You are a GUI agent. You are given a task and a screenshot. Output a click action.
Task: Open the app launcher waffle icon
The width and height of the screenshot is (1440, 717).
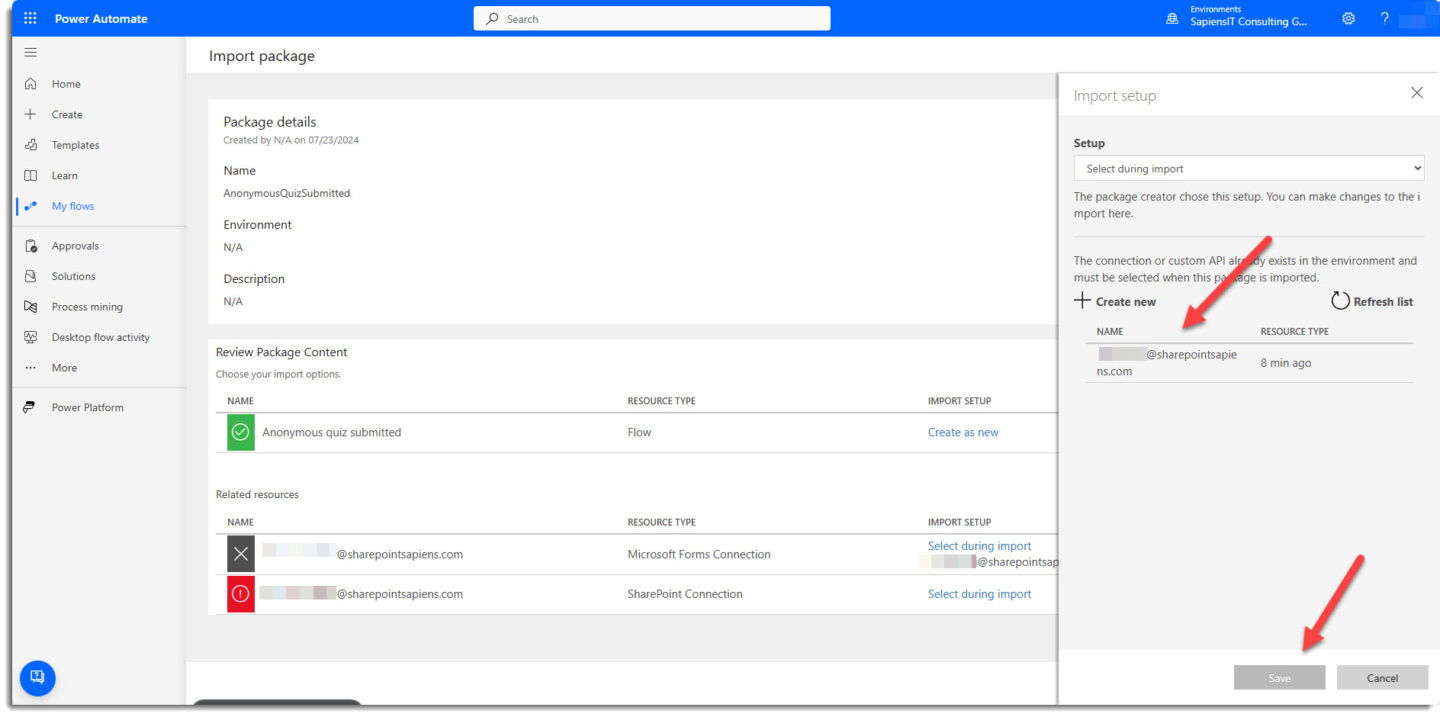click(x=30, y=18)
